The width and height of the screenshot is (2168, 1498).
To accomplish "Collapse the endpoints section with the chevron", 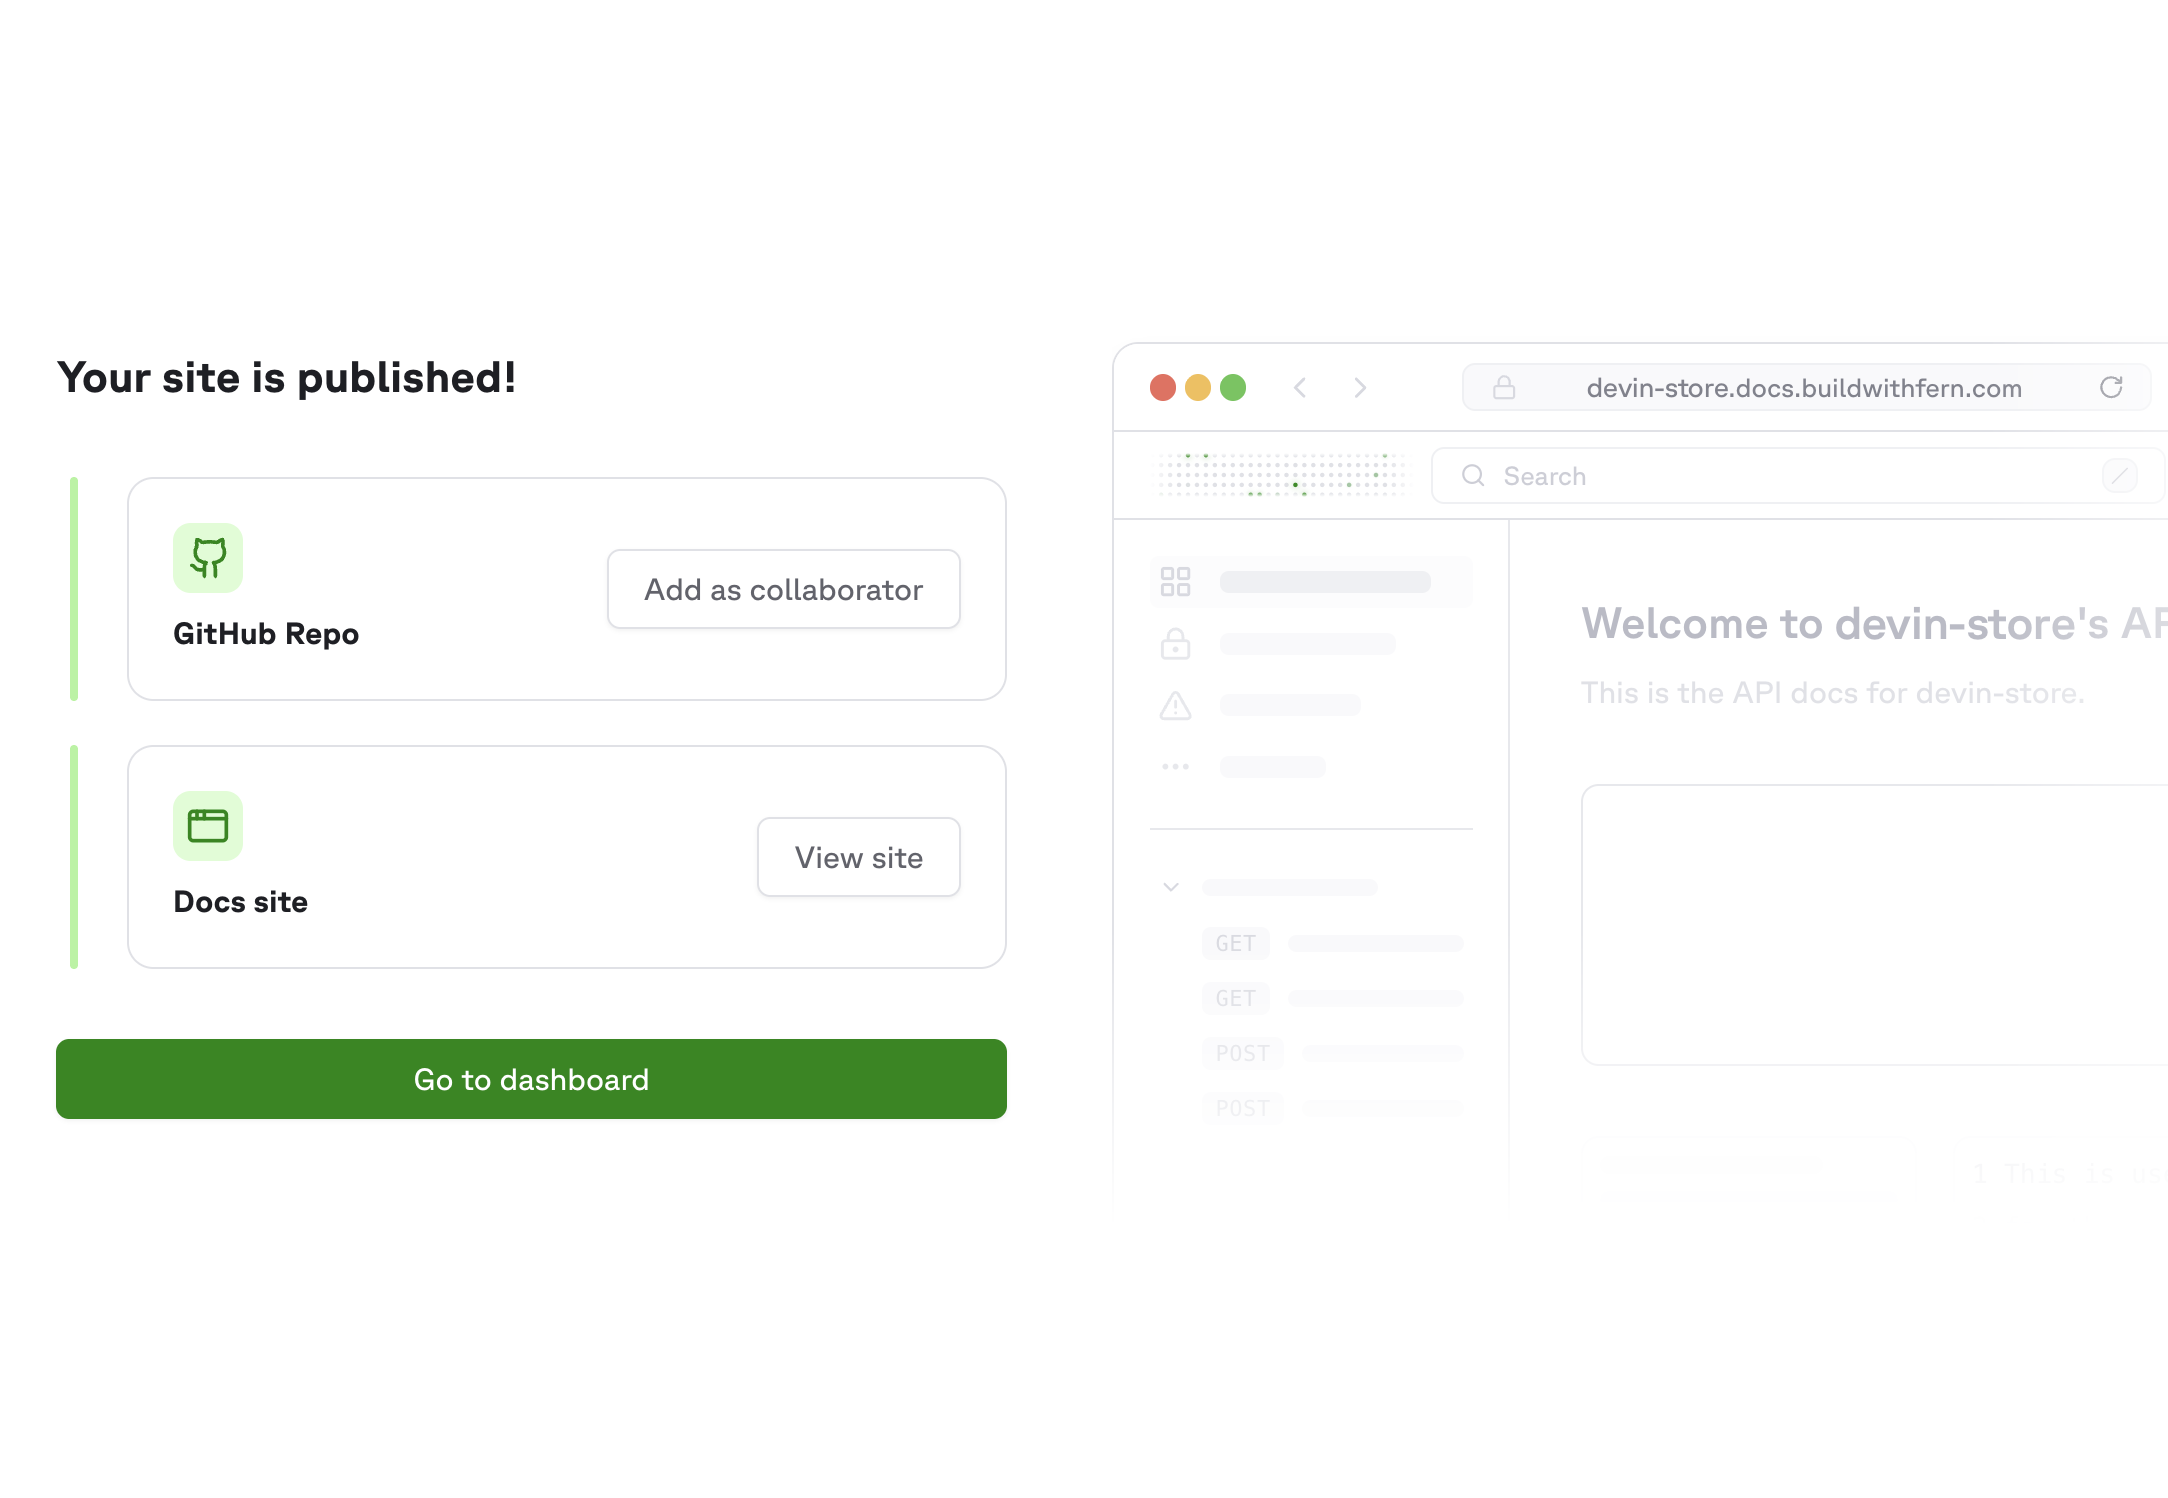I will click(x=1169, y=887).
